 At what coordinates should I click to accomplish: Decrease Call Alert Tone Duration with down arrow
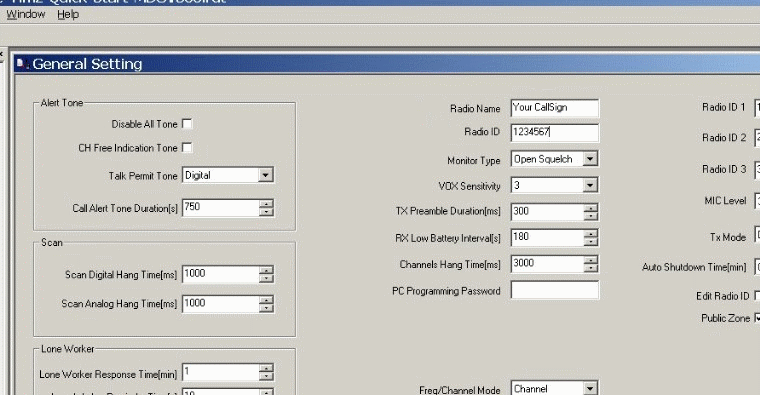(x=266, y=212)
